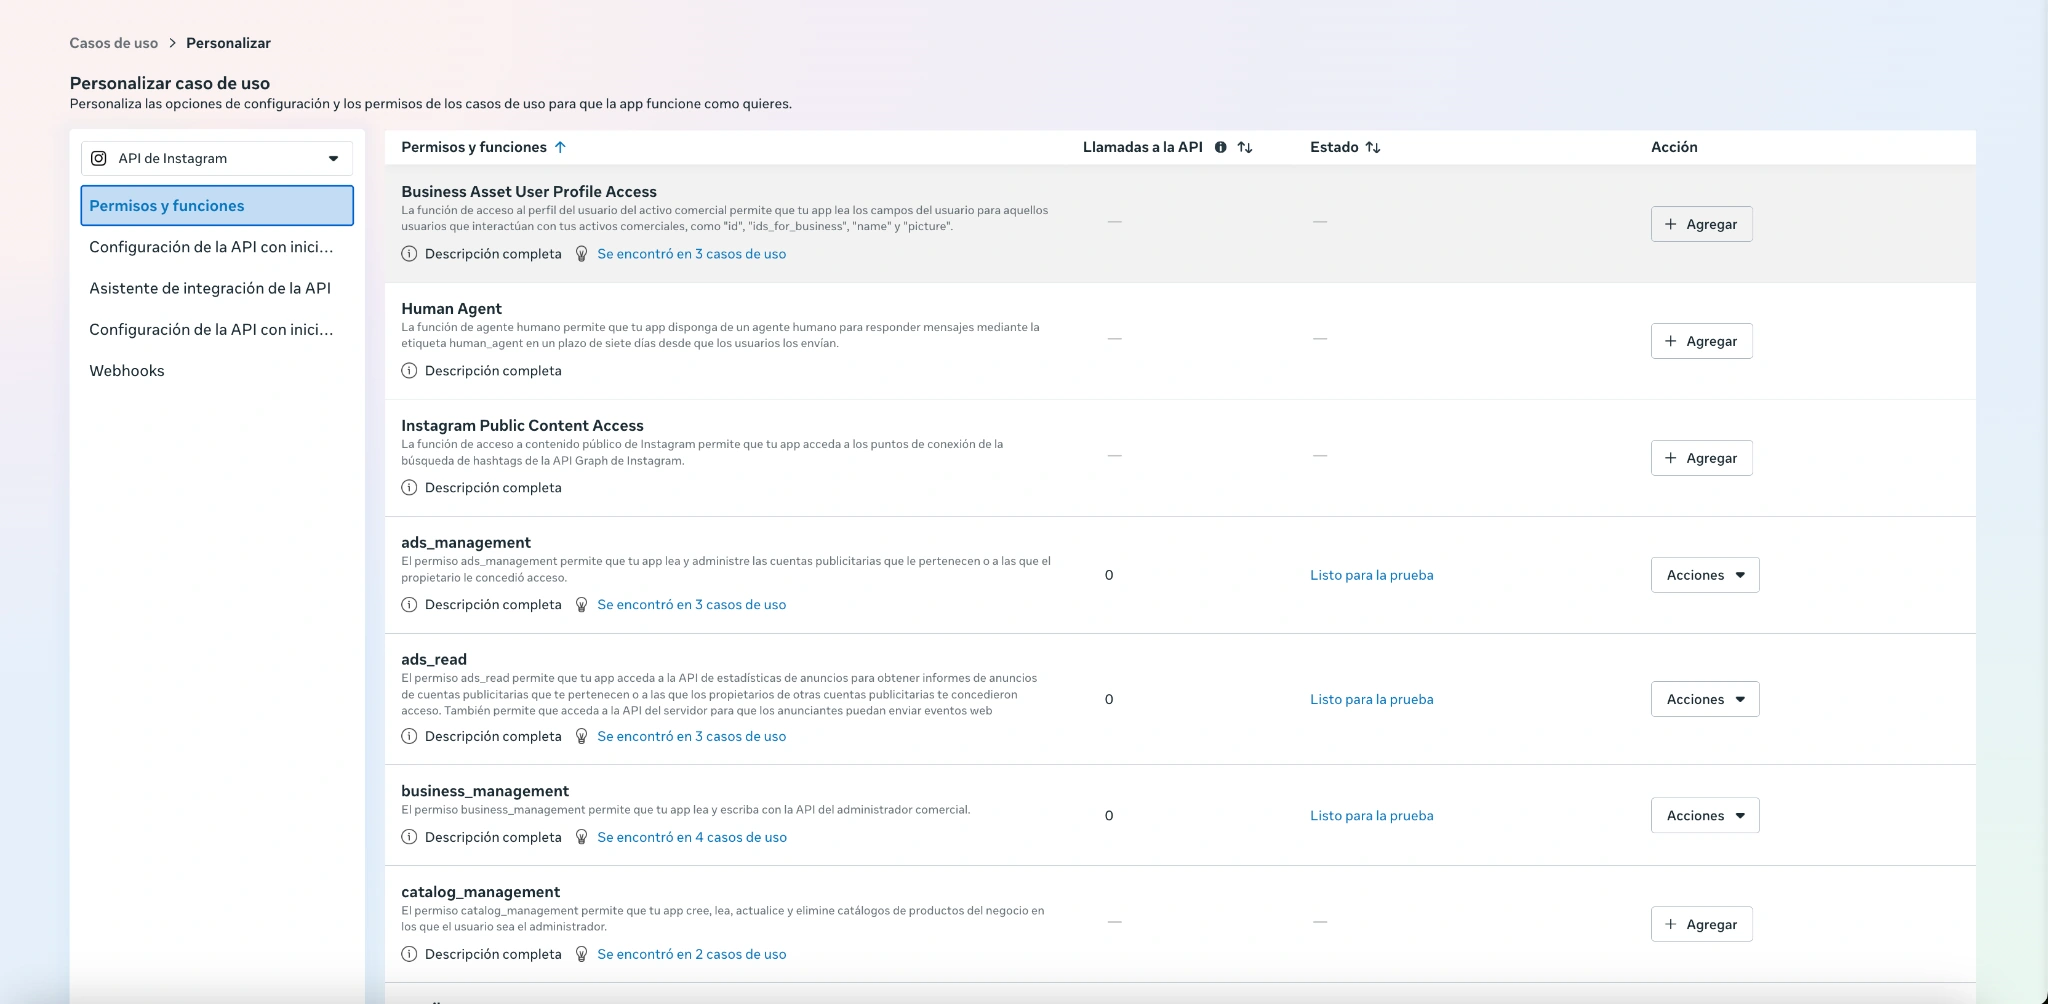Image resolution: width=2048 pixels, height=1004 pixels.
Task: Open Descripción completa for catalog_management
Action: (x=493, y=954)
